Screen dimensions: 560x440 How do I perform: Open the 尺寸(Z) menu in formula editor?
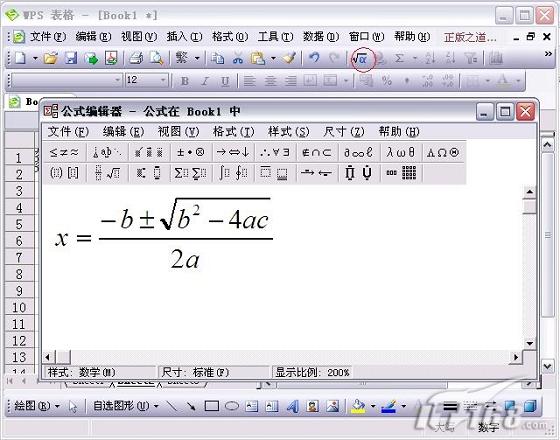344,132
